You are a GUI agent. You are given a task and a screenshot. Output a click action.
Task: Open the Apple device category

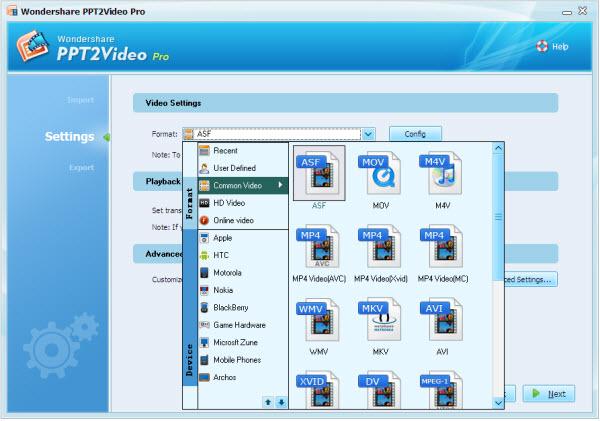[243, 238]
